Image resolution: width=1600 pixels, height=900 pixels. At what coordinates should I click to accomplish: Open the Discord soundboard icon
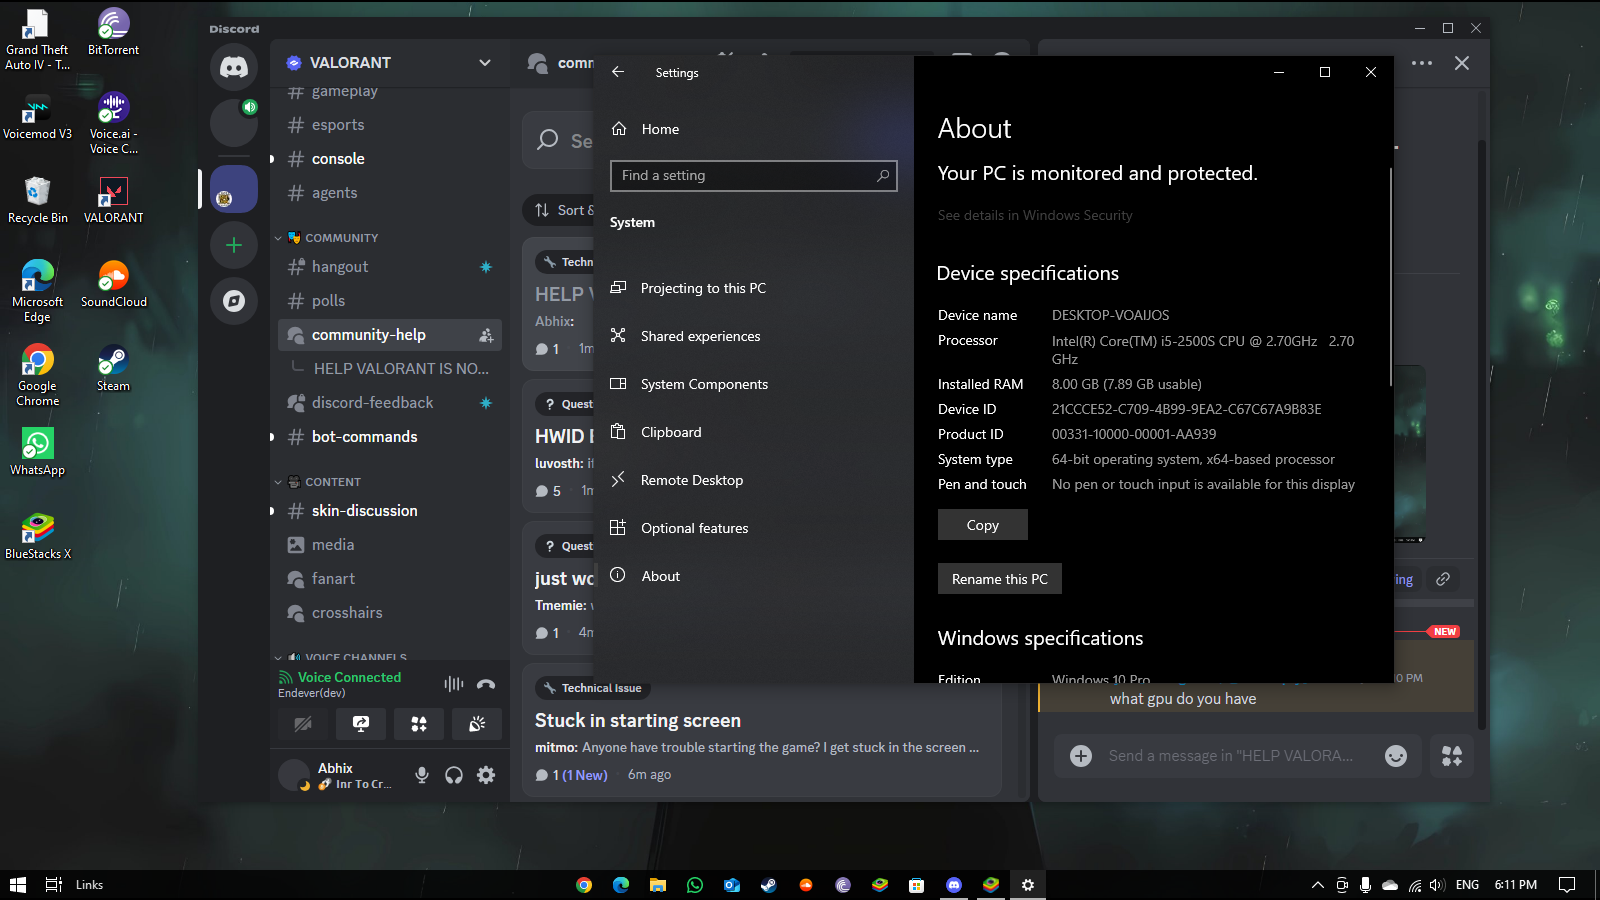pyautogui.click(x=477, y=723)
